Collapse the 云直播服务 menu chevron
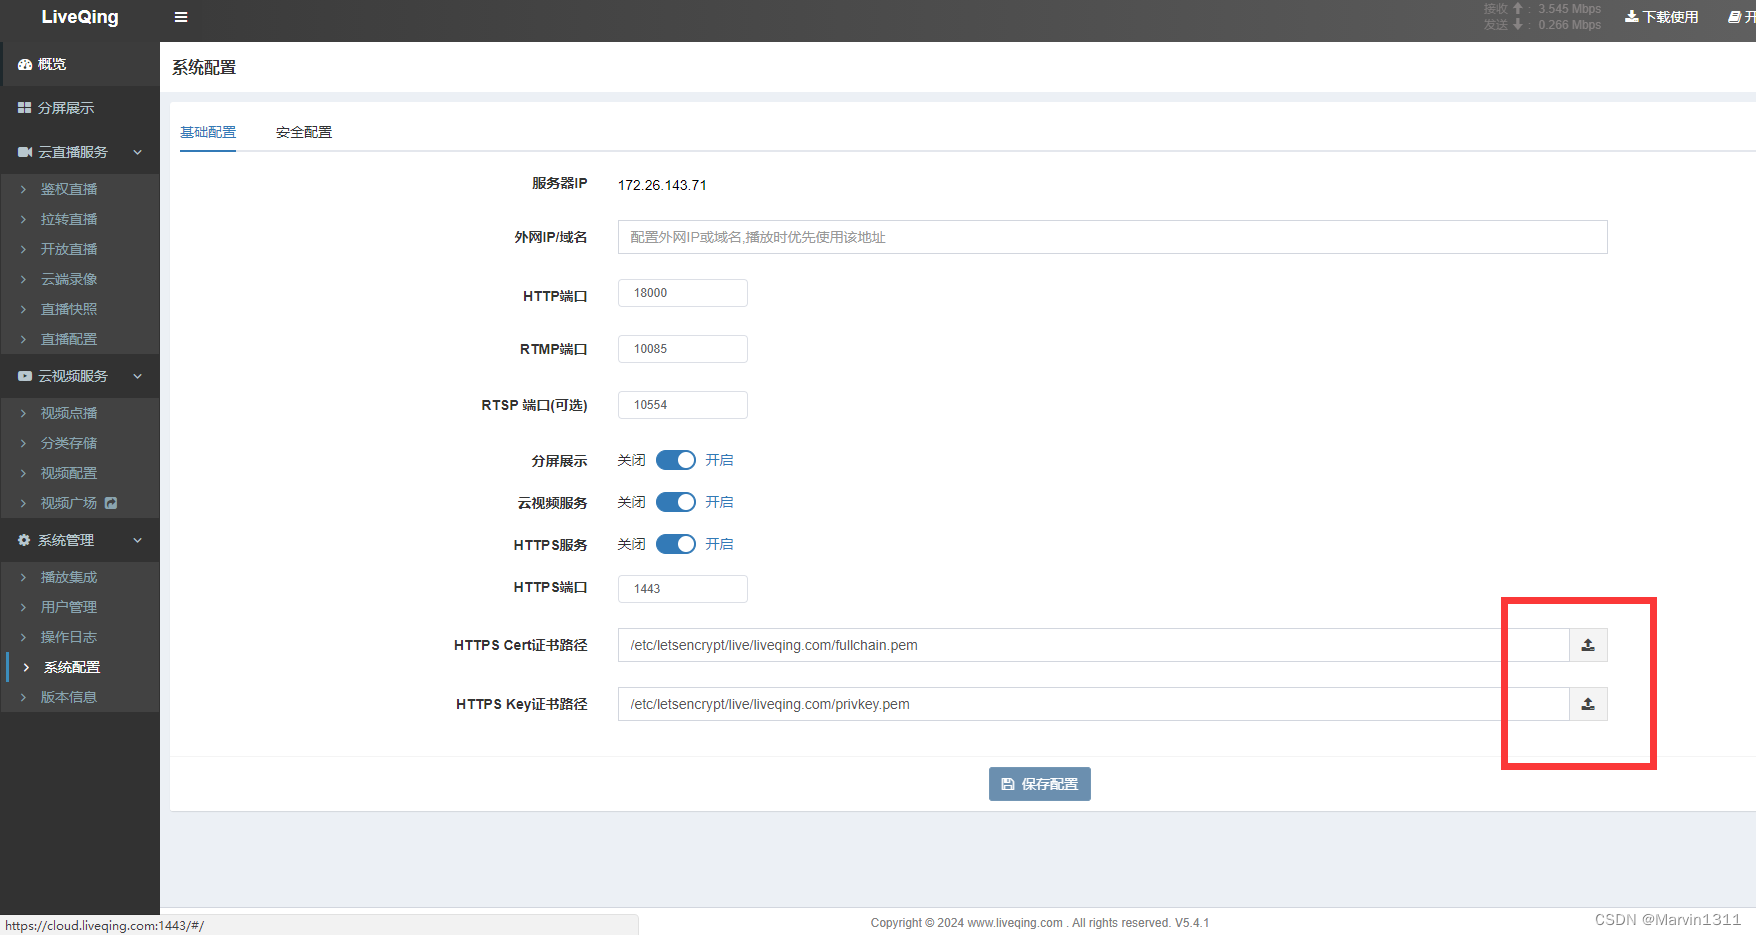This screenshot has height=935, width=1756. [x=138, y=152]
